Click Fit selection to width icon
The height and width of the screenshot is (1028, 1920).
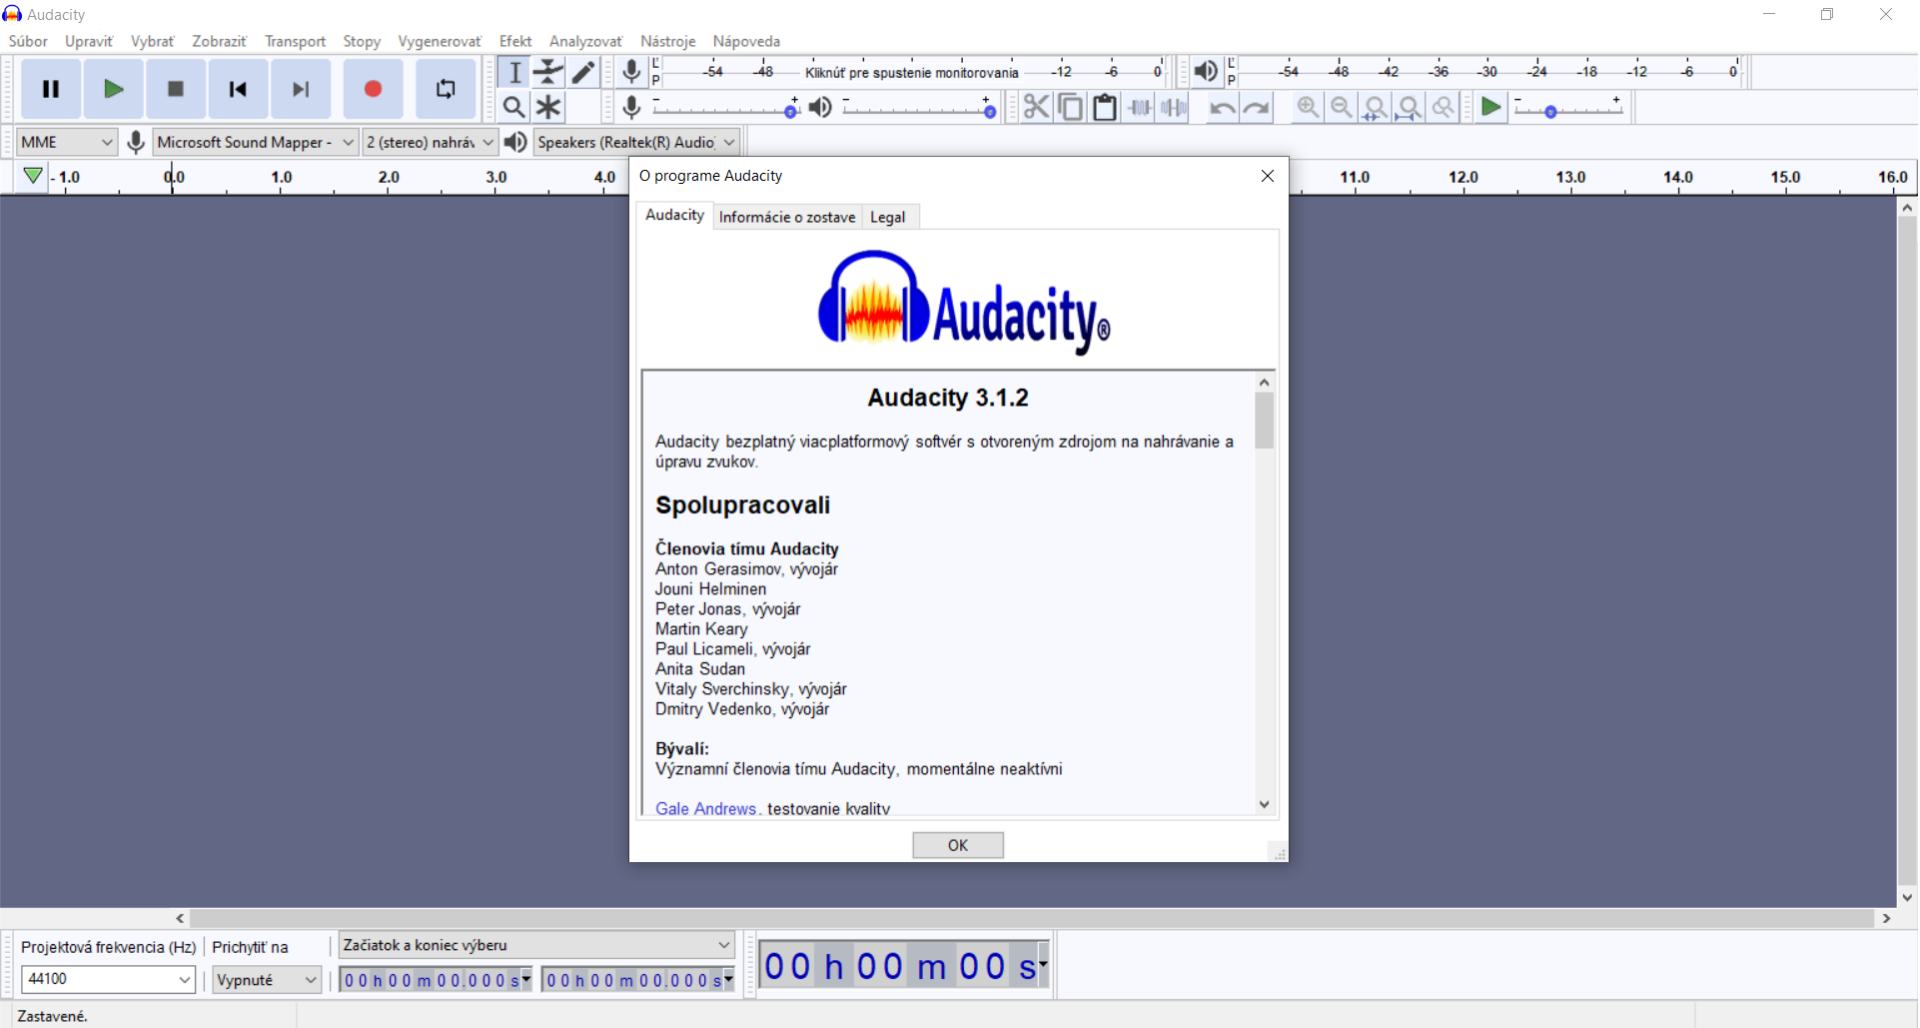[1375, 107]
